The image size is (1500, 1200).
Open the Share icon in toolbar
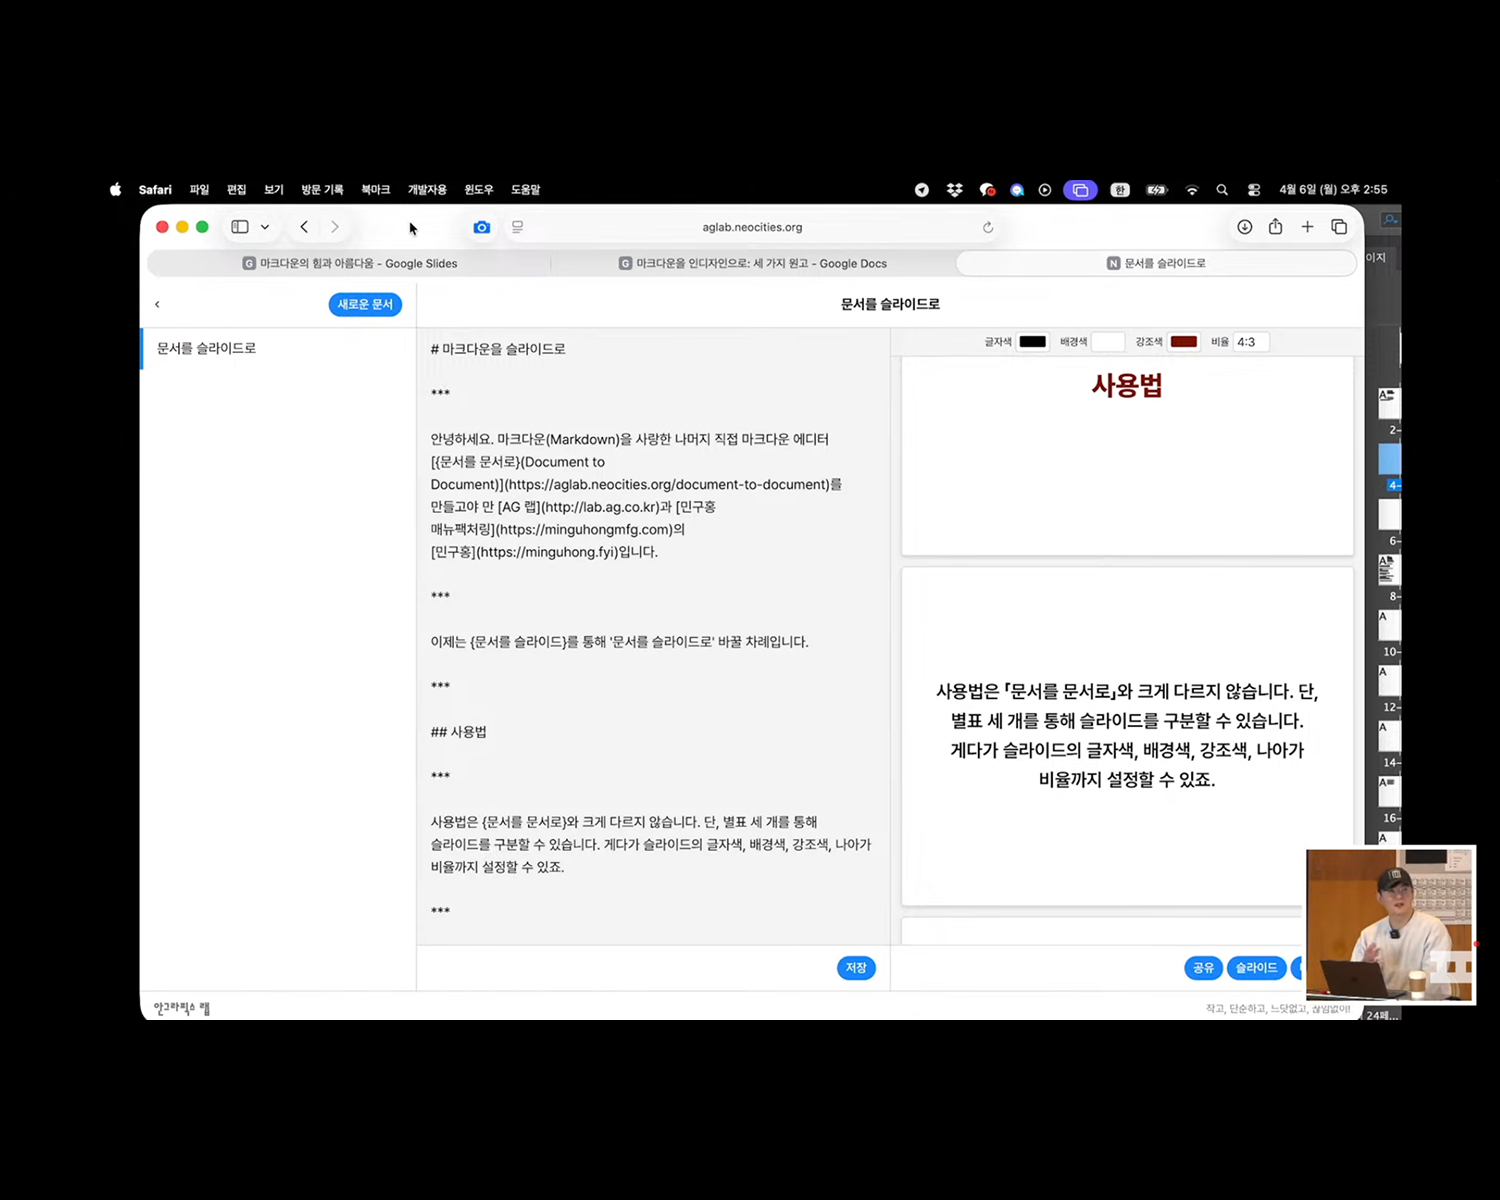tap(1275, 227)
